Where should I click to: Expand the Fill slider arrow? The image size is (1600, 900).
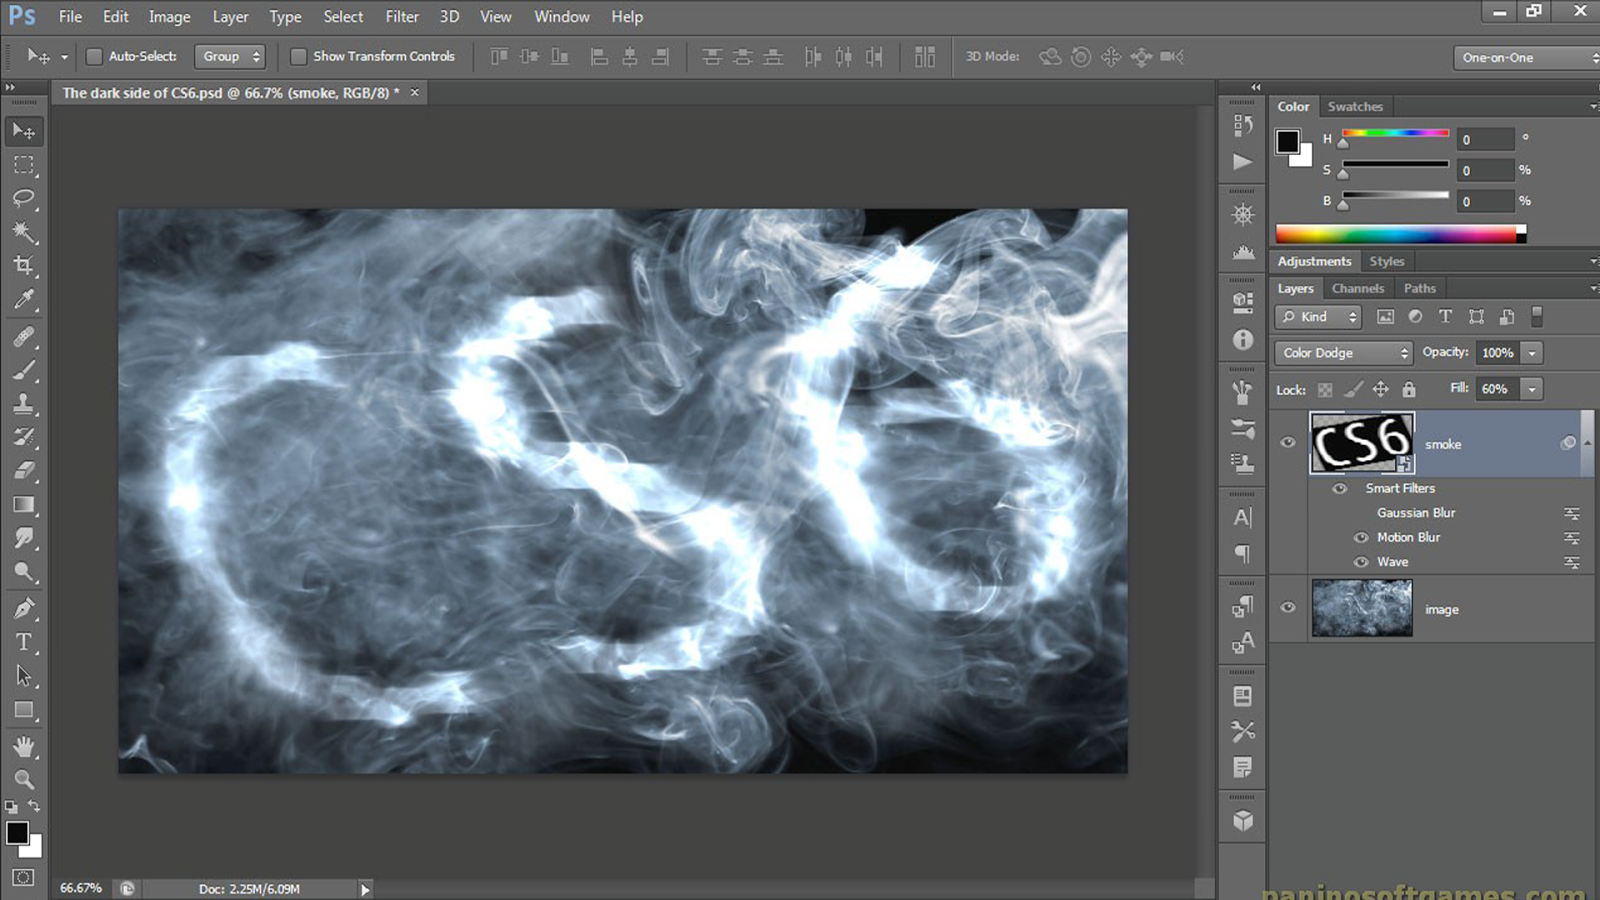(1532, 389)
